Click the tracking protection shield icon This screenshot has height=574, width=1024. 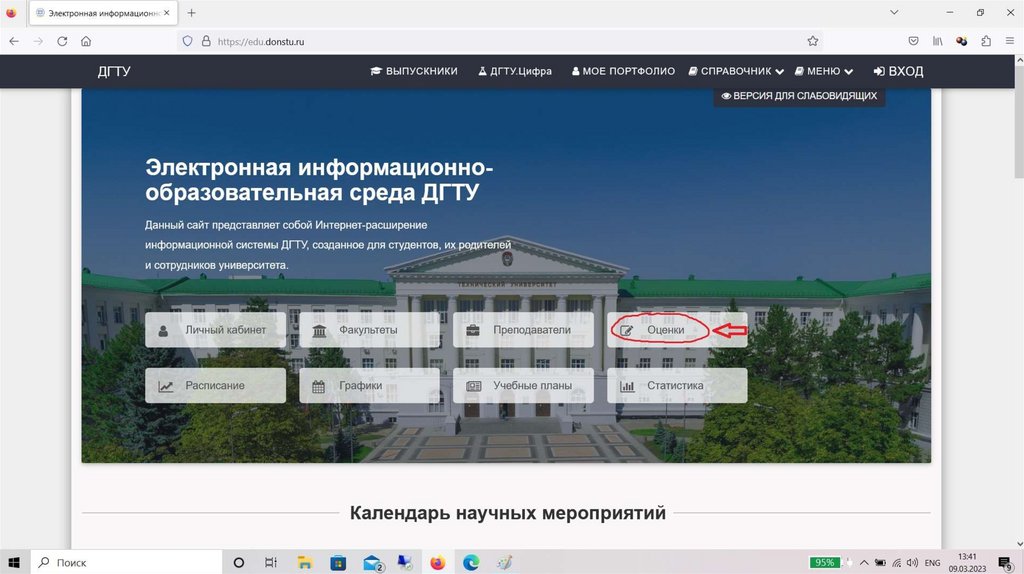point(187,41)
